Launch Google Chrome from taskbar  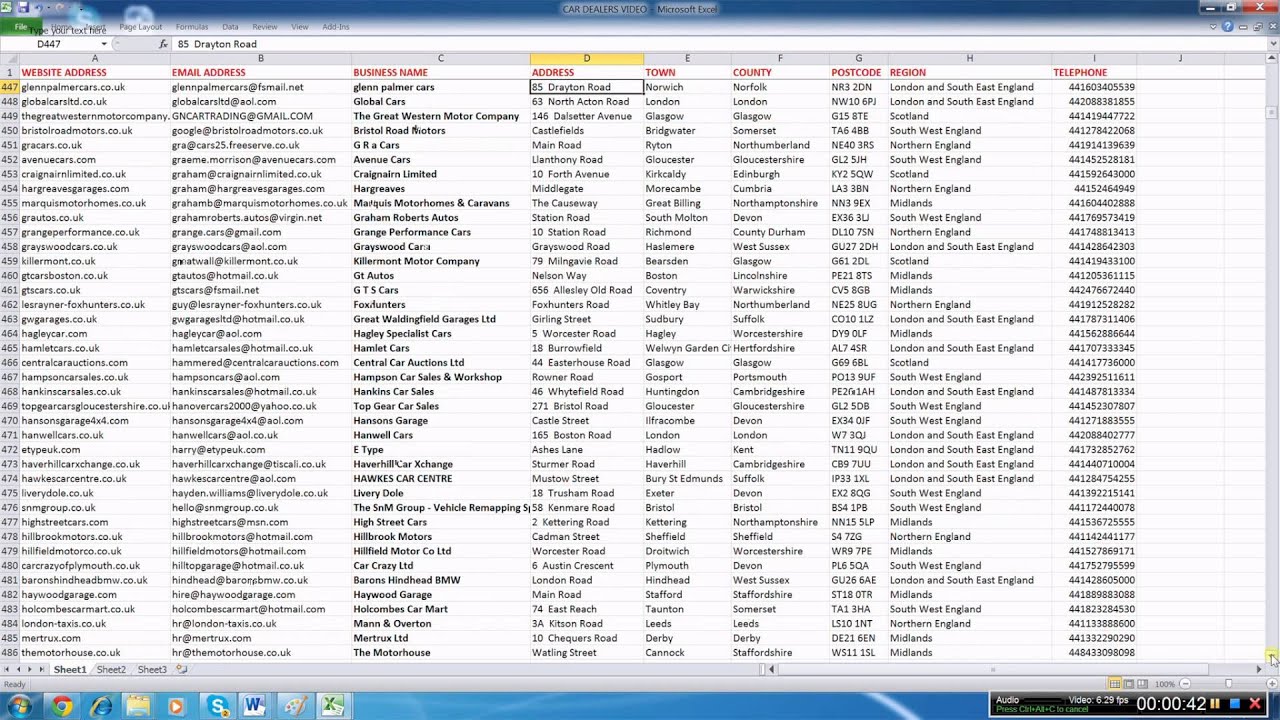pyautogui.click(x=62, y=706)
